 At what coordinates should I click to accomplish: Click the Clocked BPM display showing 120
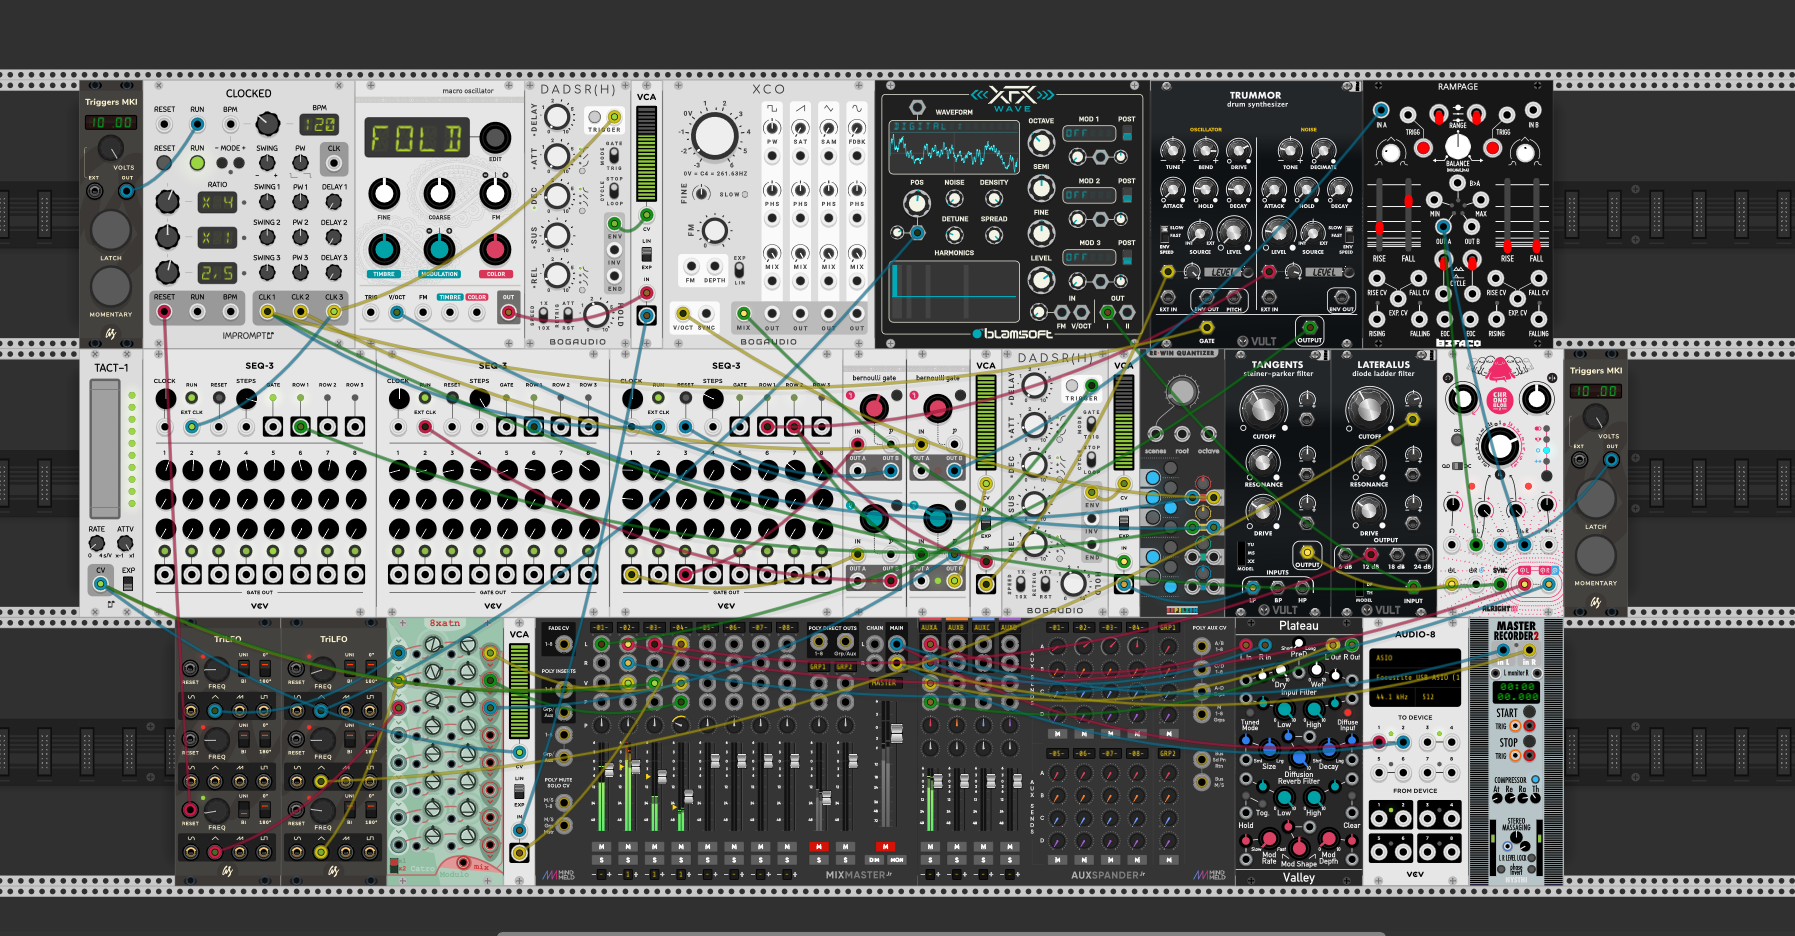pyautogui.click(x=319, y=124)
